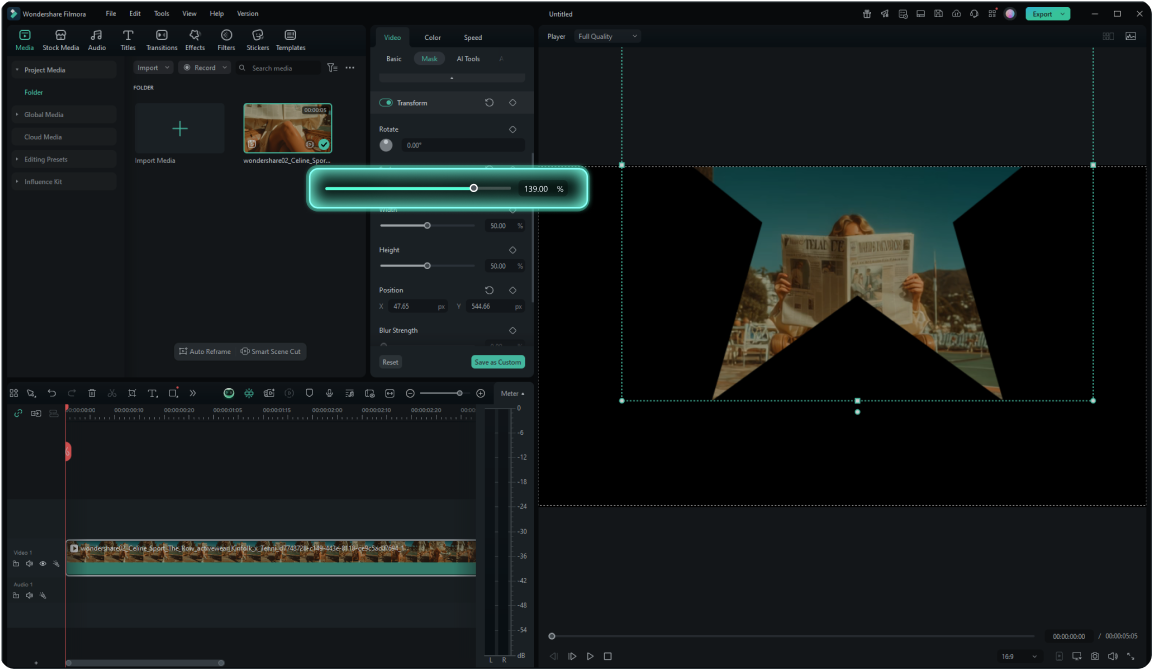This screenshot has height=669, width=1152.
Task: Open the File menu
Action: coord(111,14)
